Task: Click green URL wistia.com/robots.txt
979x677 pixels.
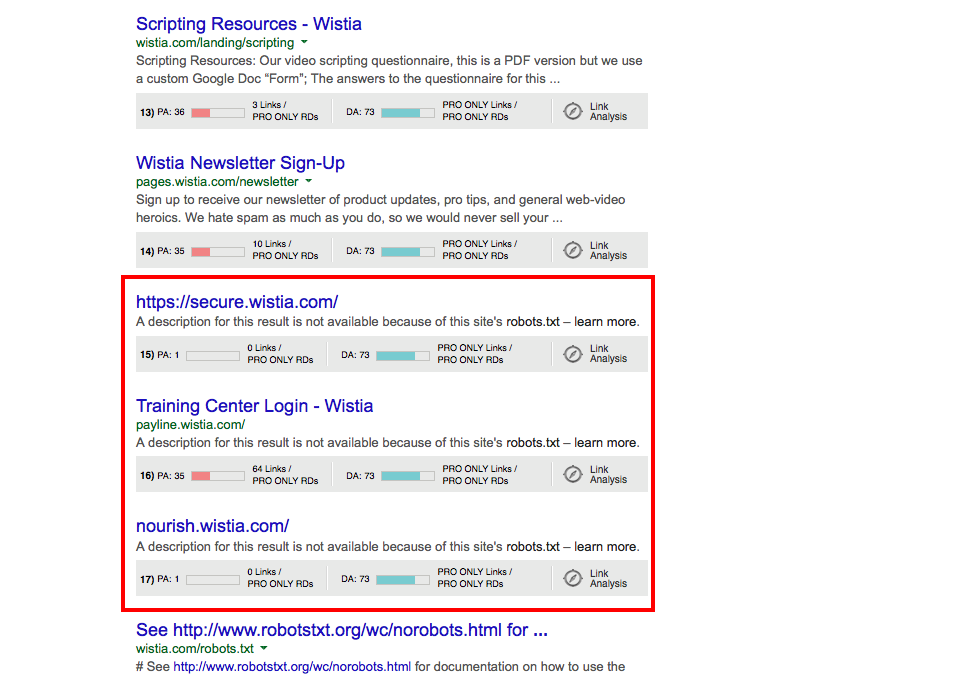Action: coord(195,648)
